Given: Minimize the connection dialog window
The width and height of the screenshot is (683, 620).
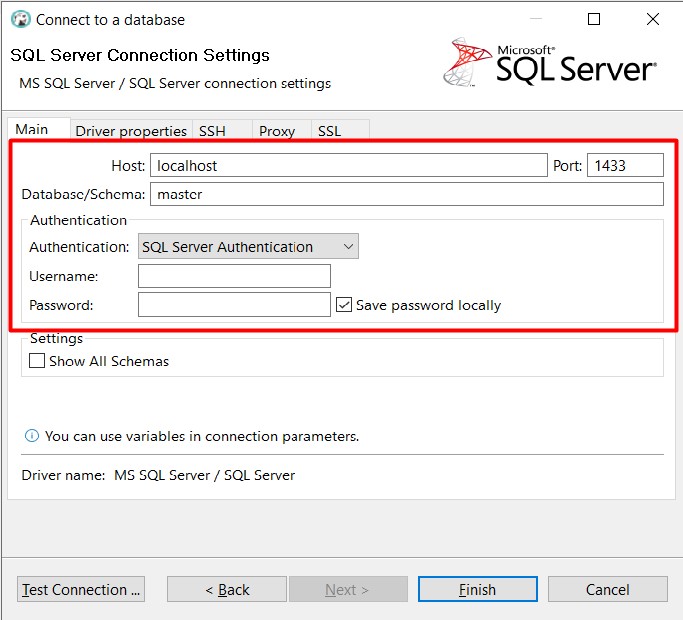Looking at the screenshot, I should pos(535,19).
